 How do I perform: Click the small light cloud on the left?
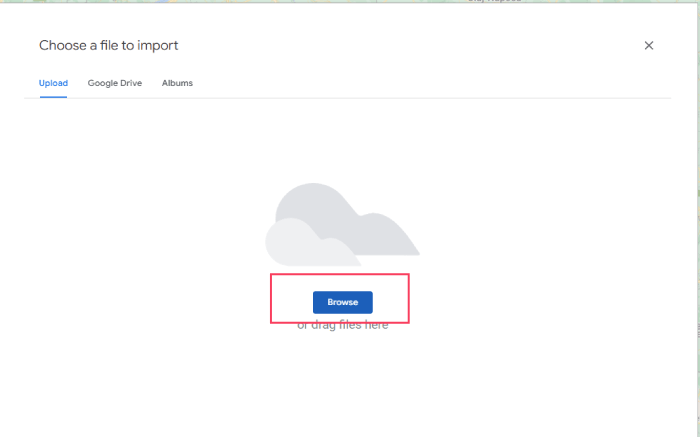pos(290,245)
